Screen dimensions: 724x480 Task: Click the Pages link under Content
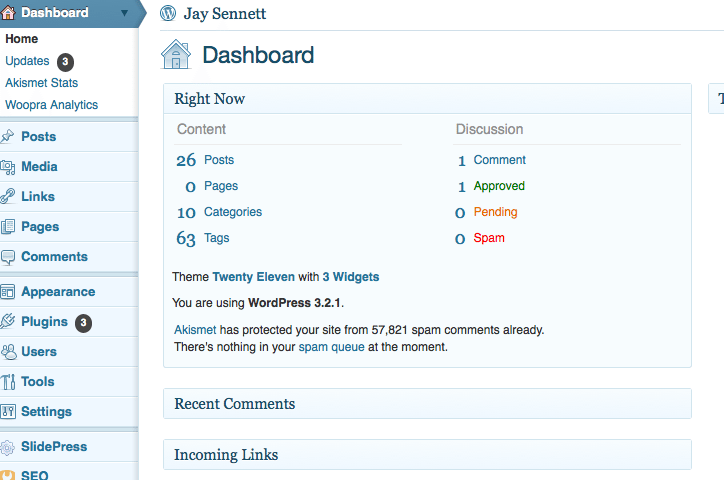click(x=221, y=186)
